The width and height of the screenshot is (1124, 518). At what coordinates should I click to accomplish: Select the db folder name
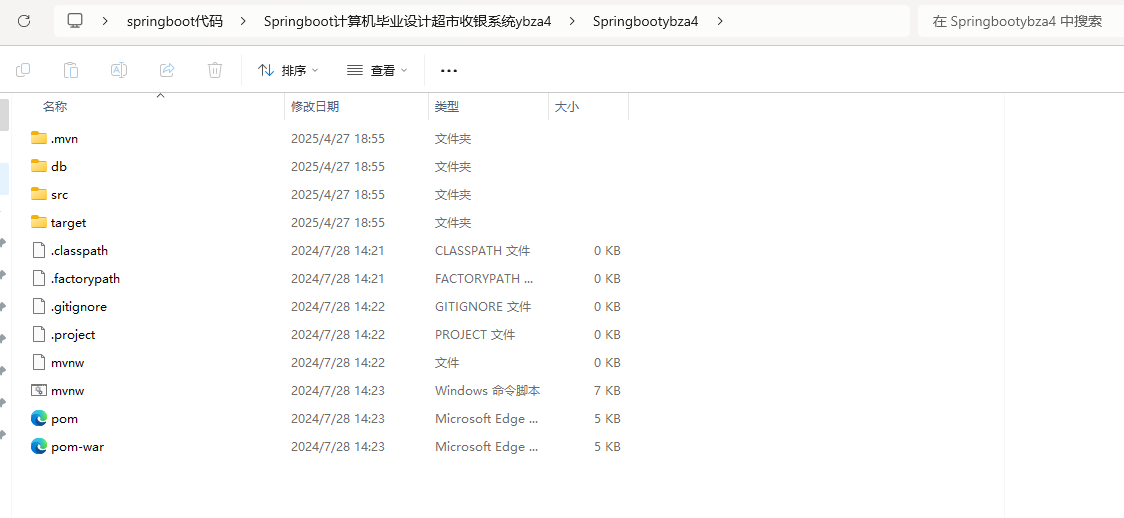(59, 167)
